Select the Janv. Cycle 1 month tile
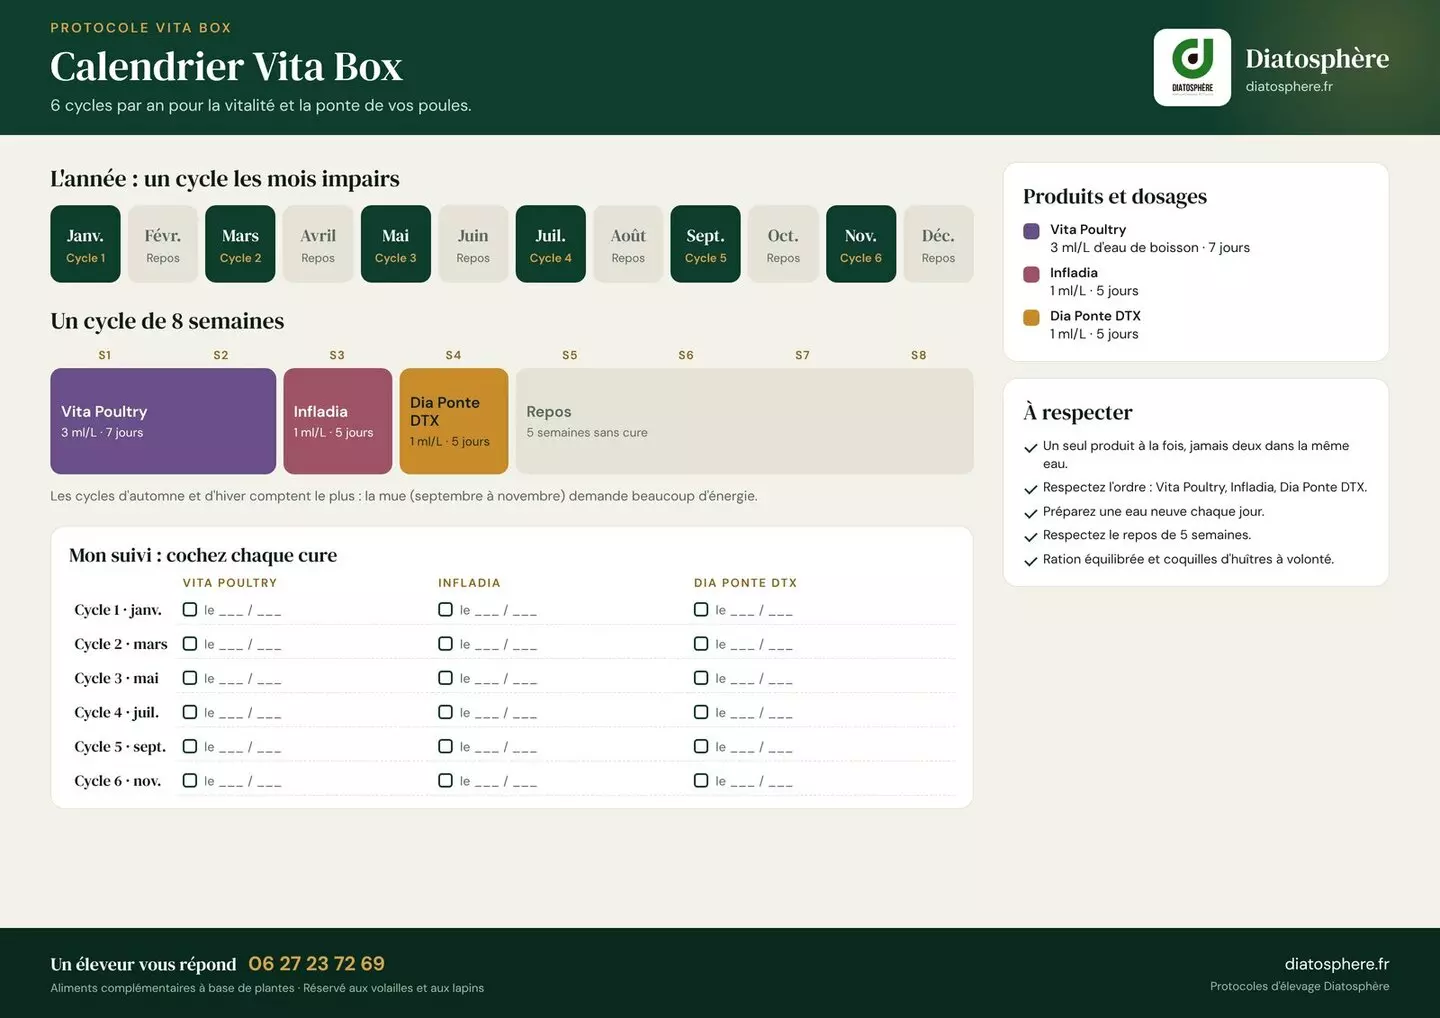This screenshot has height=1018, width=1440. 86,244
